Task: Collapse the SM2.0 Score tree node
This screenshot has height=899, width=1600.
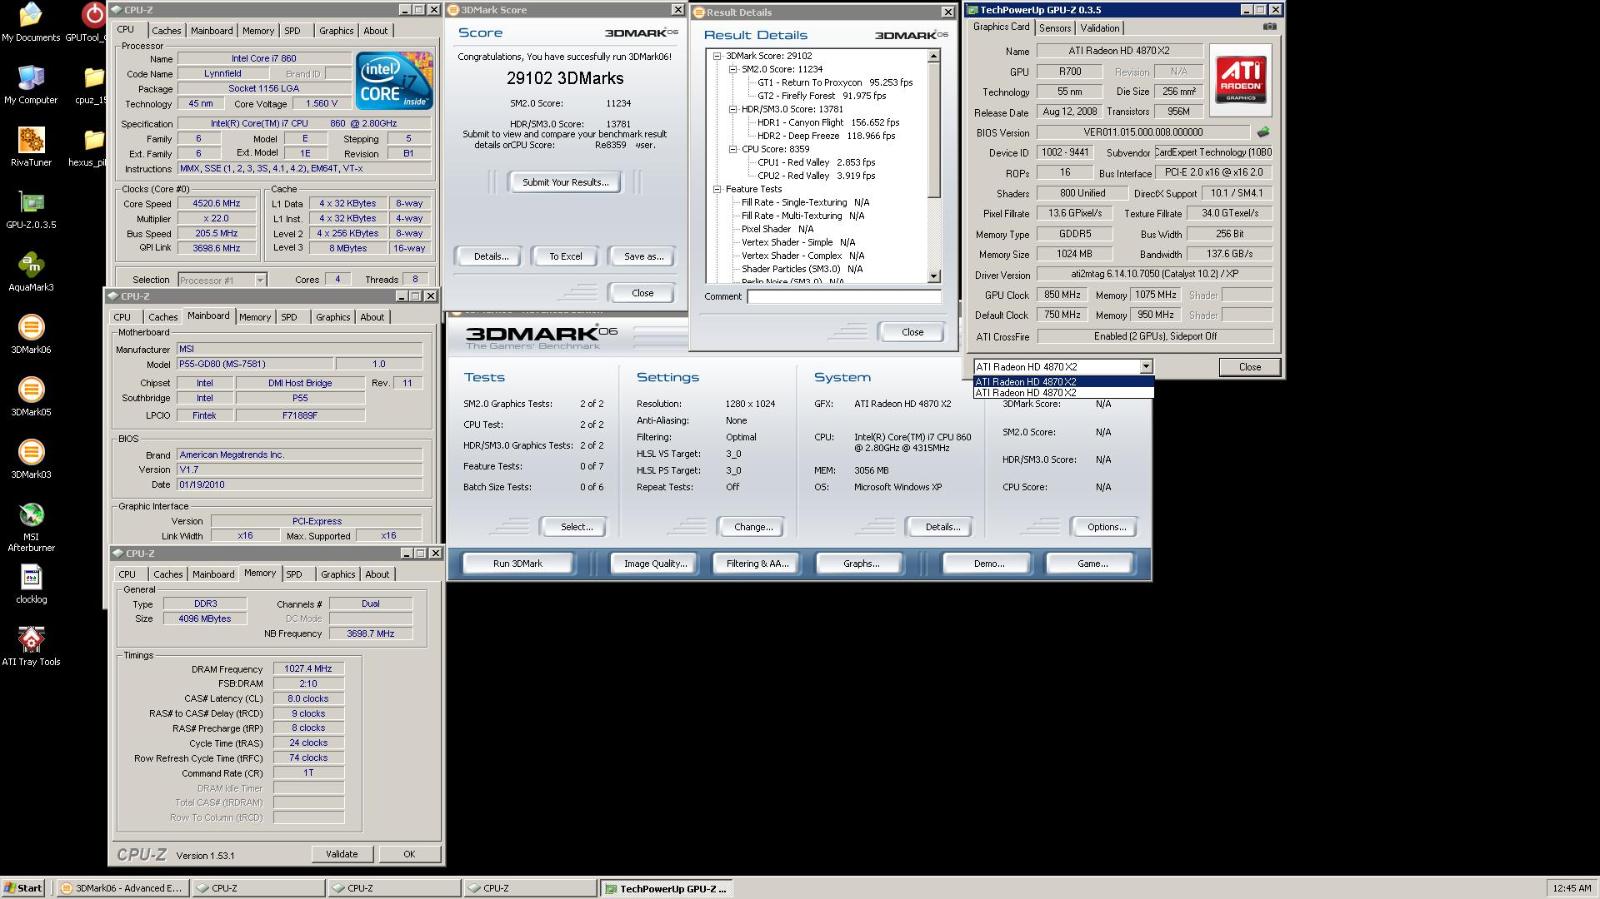Action: pos(733,69)
